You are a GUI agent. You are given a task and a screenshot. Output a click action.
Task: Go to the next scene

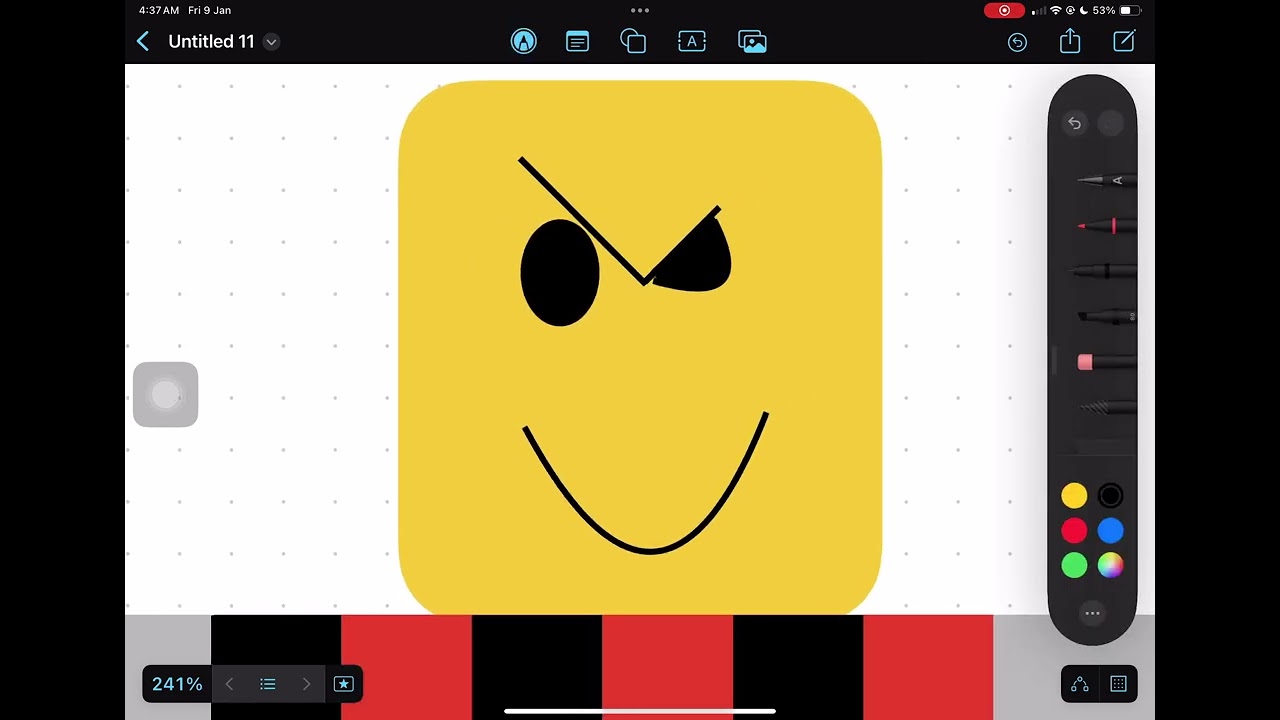coord(306,684)
